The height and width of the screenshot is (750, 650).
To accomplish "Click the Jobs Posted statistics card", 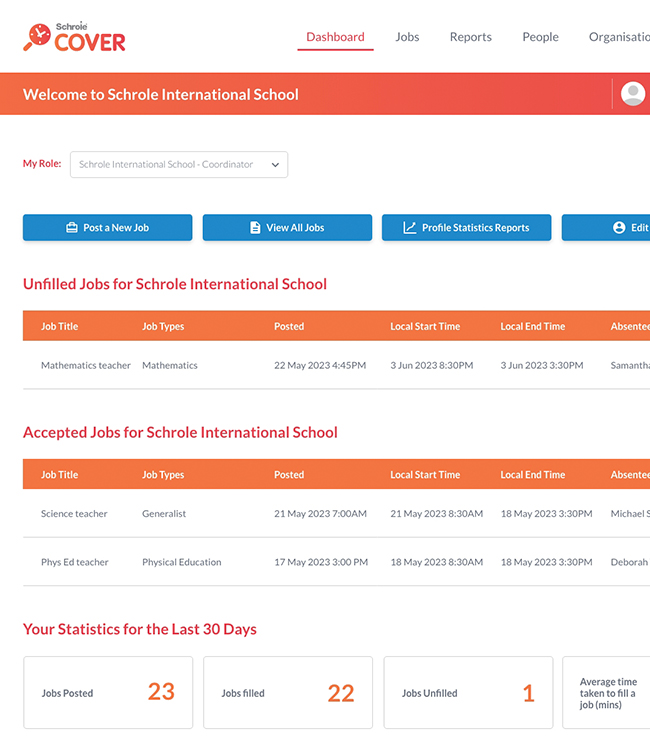I will coord(108,693).
